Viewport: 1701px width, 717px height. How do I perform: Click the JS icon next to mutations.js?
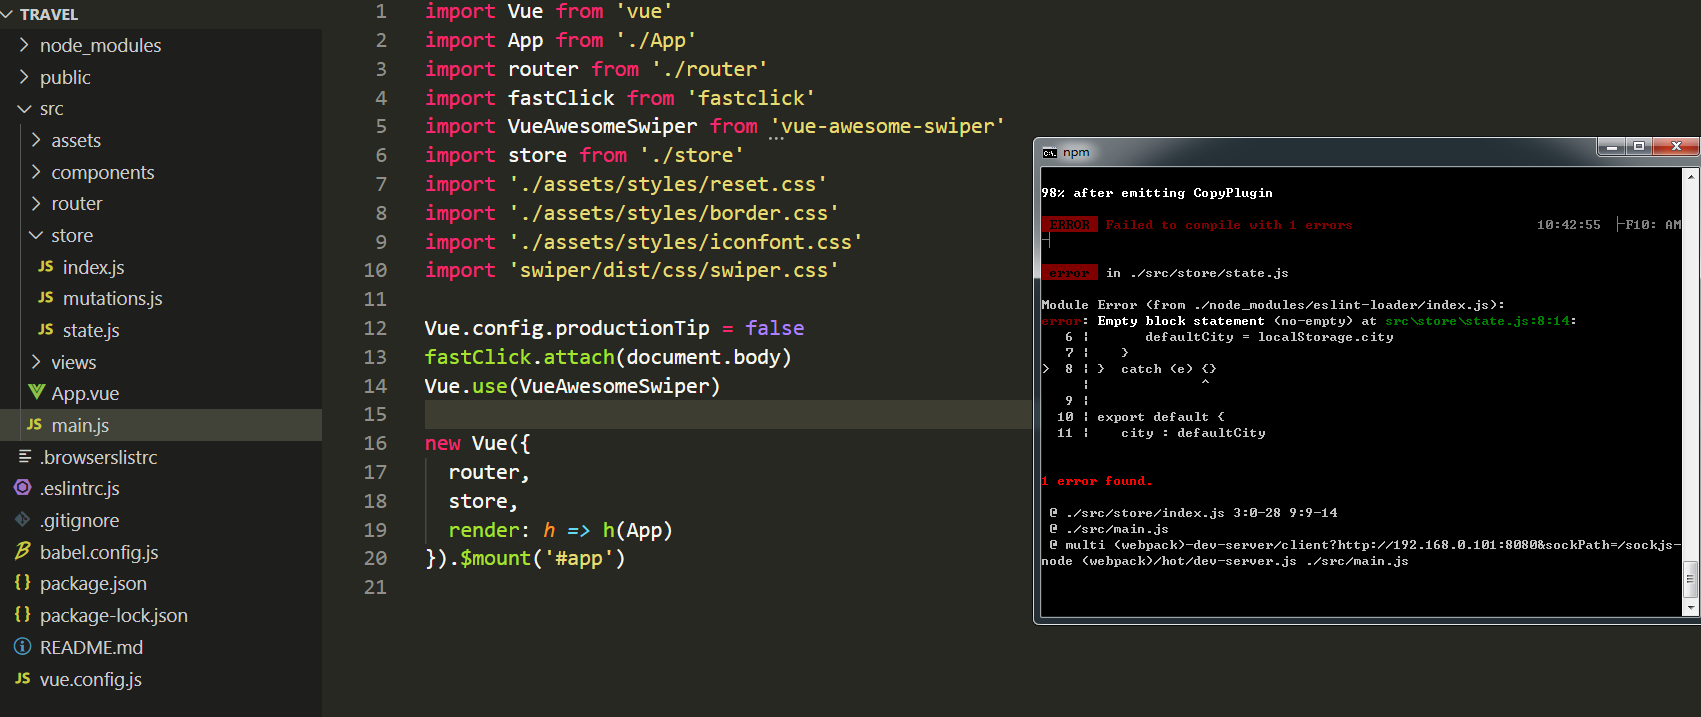point(46,298)
